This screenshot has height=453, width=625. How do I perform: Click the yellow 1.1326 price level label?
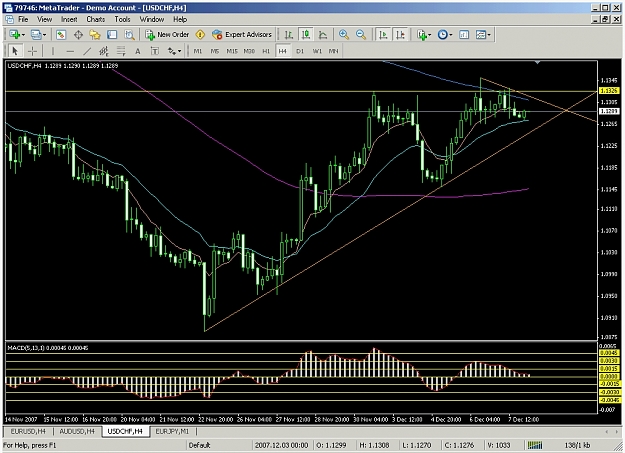(x=609, y=91)
